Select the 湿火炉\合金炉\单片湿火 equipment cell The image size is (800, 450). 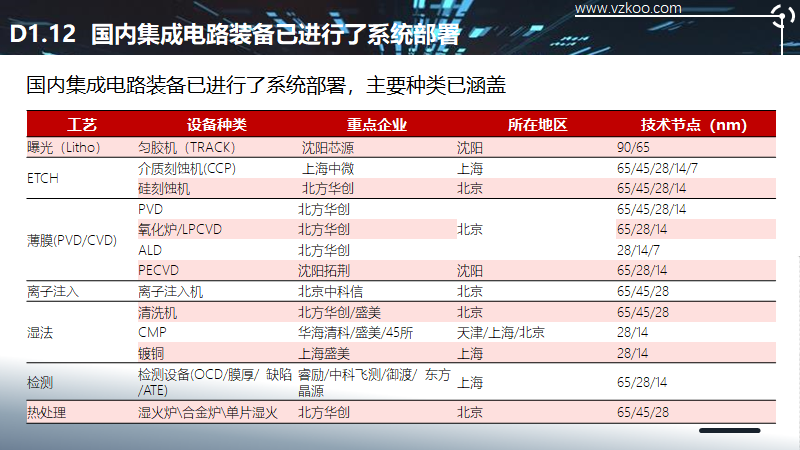[208, 412]
